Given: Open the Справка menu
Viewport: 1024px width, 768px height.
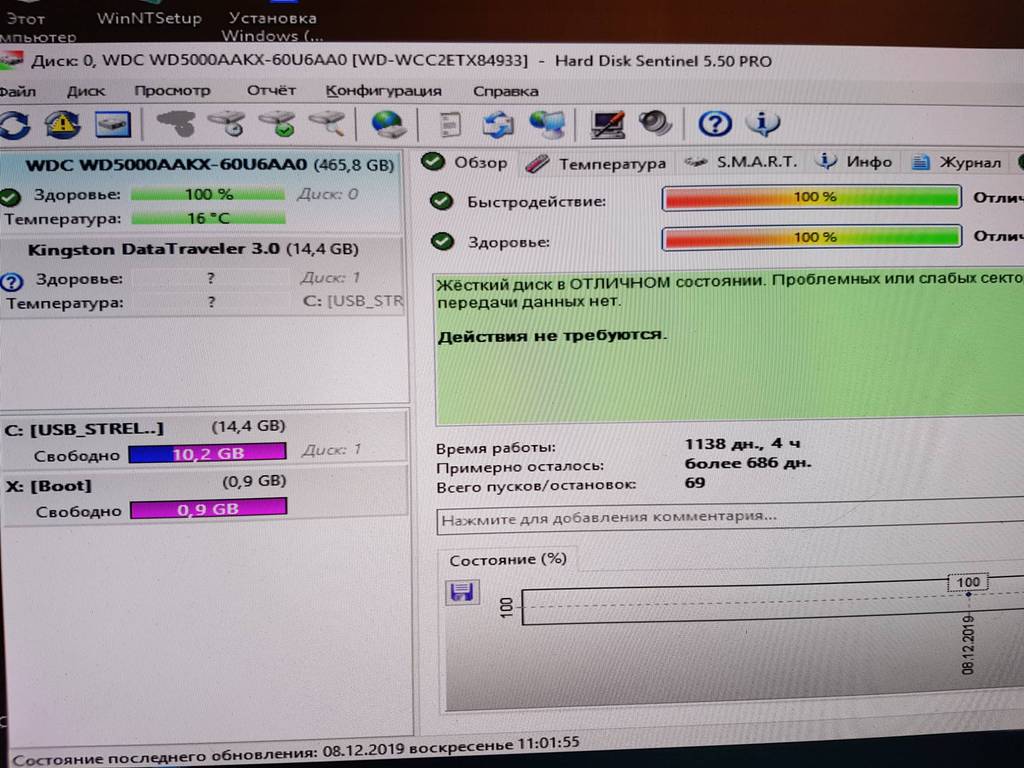Looking at the screenshot, I should (x=506, y=91).
